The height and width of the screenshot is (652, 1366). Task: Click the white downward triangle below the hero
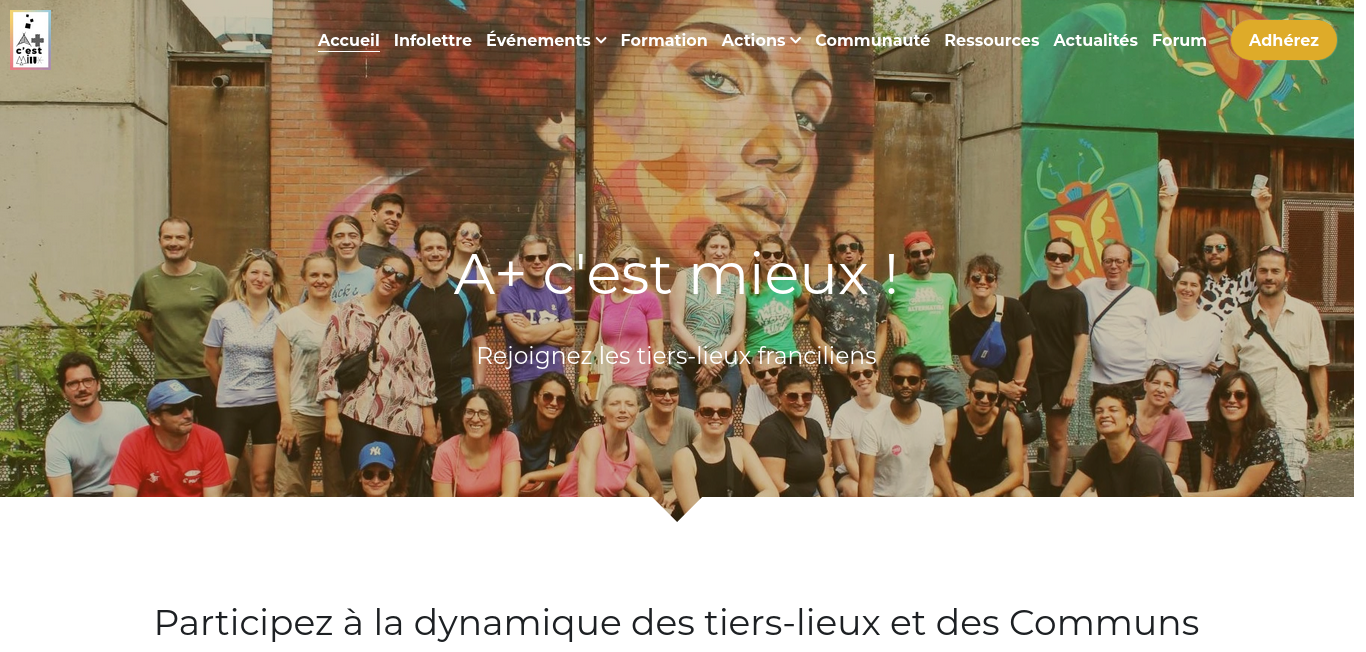click(677, 509)
